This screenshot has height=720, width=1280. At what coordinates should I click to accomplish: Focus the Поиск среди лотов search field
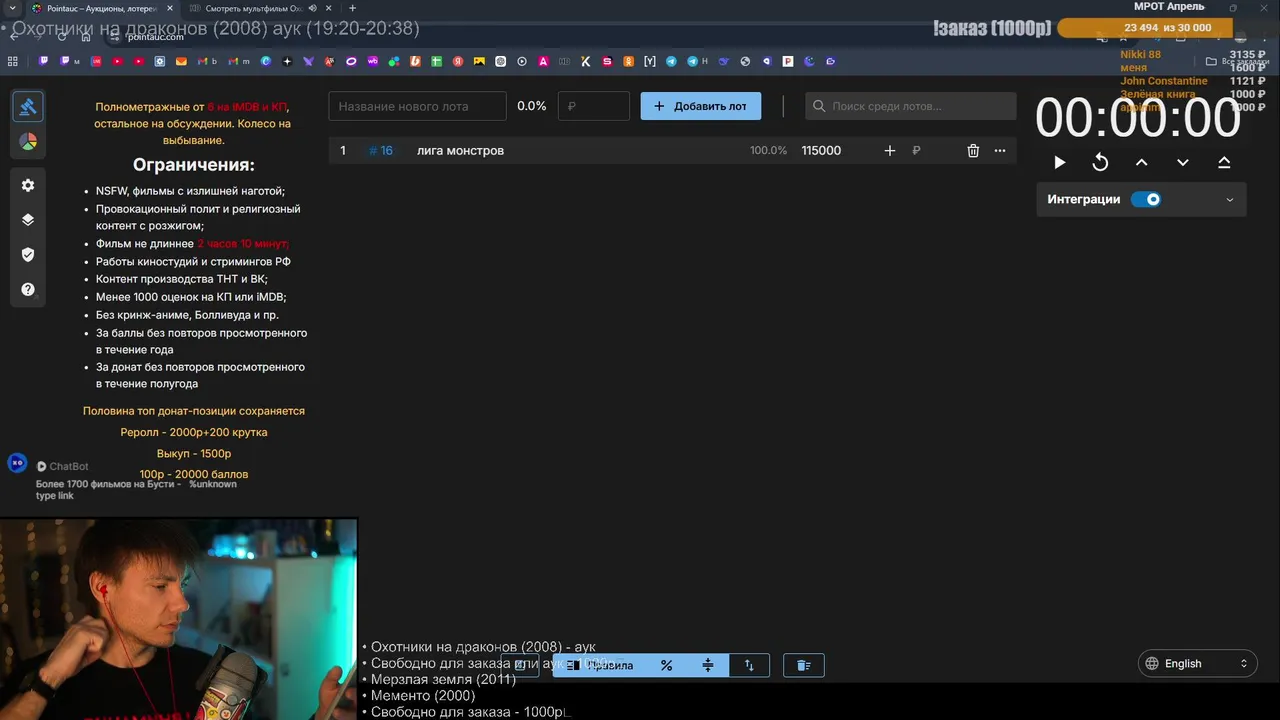[x=911, y=106]
